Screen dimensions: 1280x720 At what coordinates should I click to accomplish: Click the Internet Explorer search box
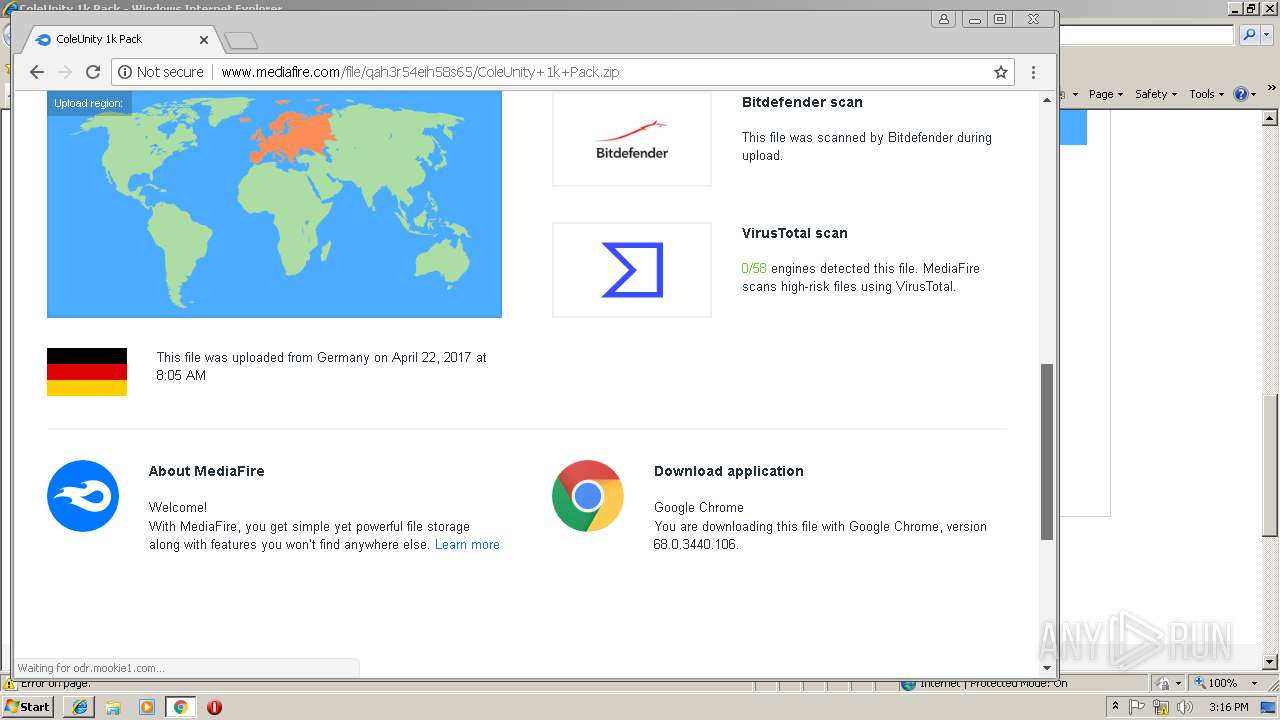1146,35
